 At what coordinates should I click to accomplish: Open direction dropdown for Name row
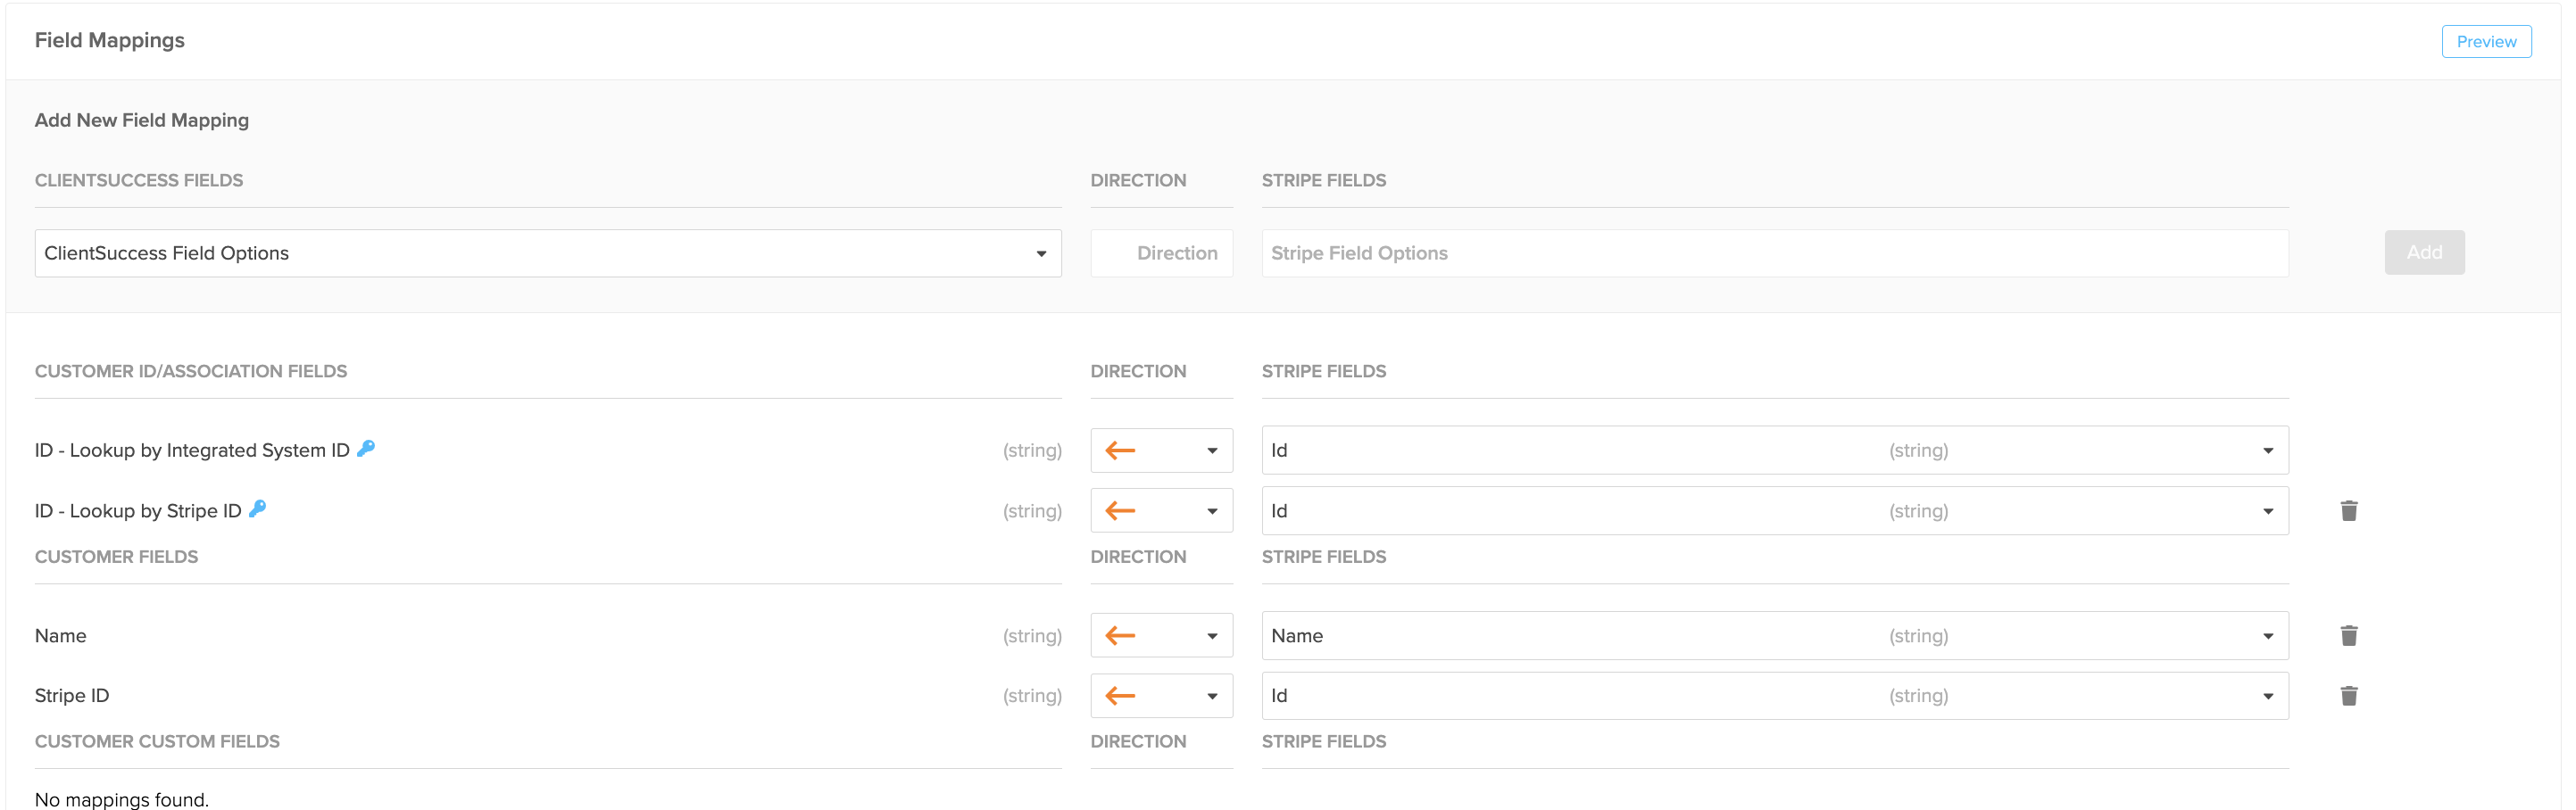tap(1160, 636)
